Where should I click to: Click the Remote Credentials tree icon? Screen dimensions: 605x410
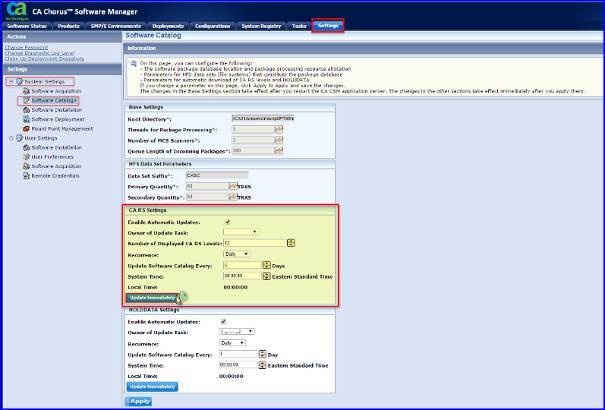click(x=26, y=175)
